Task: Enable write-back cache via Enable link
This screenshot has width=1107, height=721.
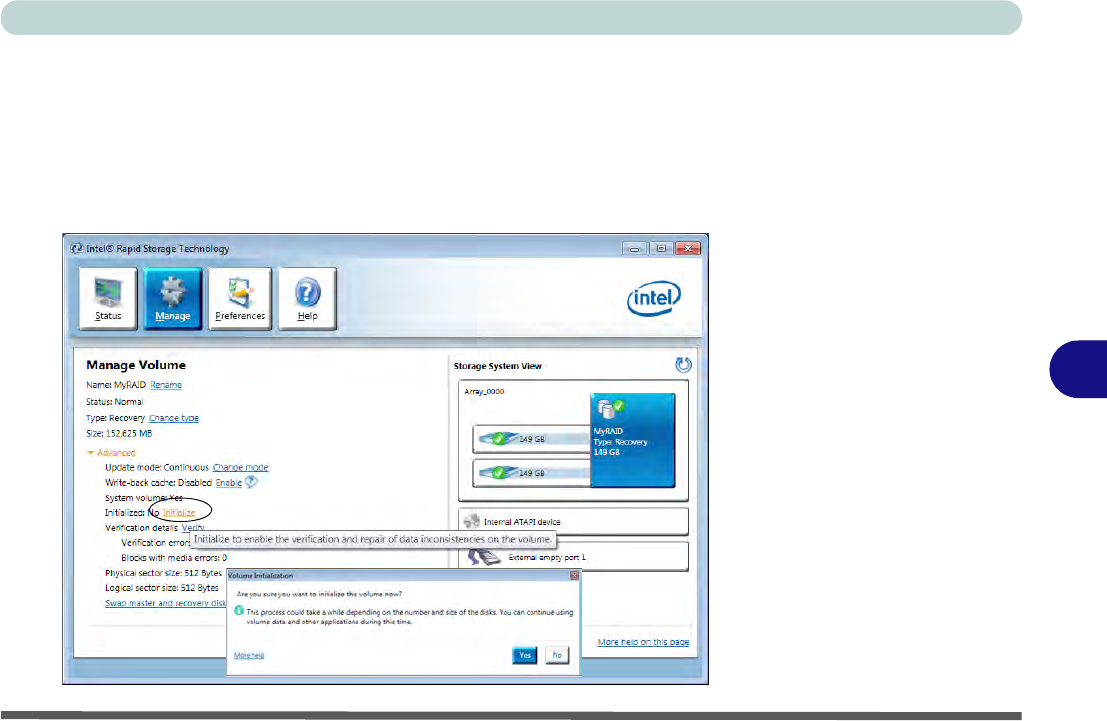Action: click(x=228, y=482)
